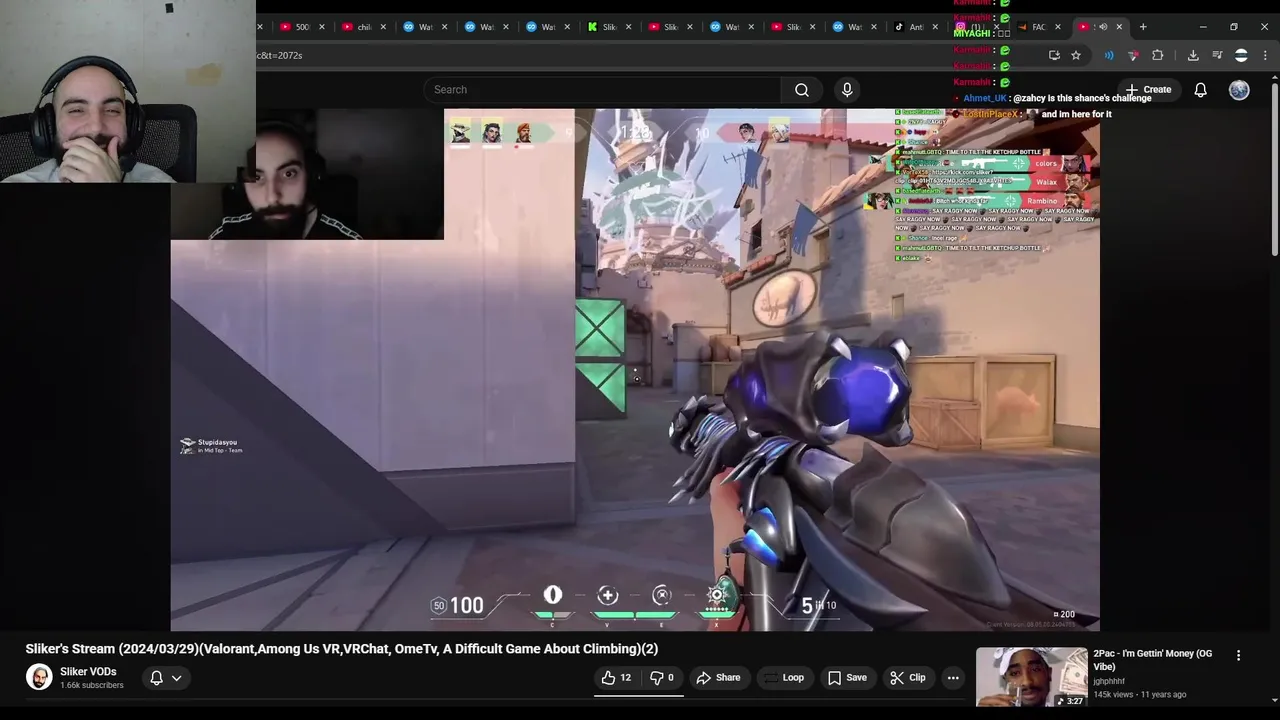Click the YouTube search magnifier button
This screenshot has width=1280, height=720.
pos(801,90)
